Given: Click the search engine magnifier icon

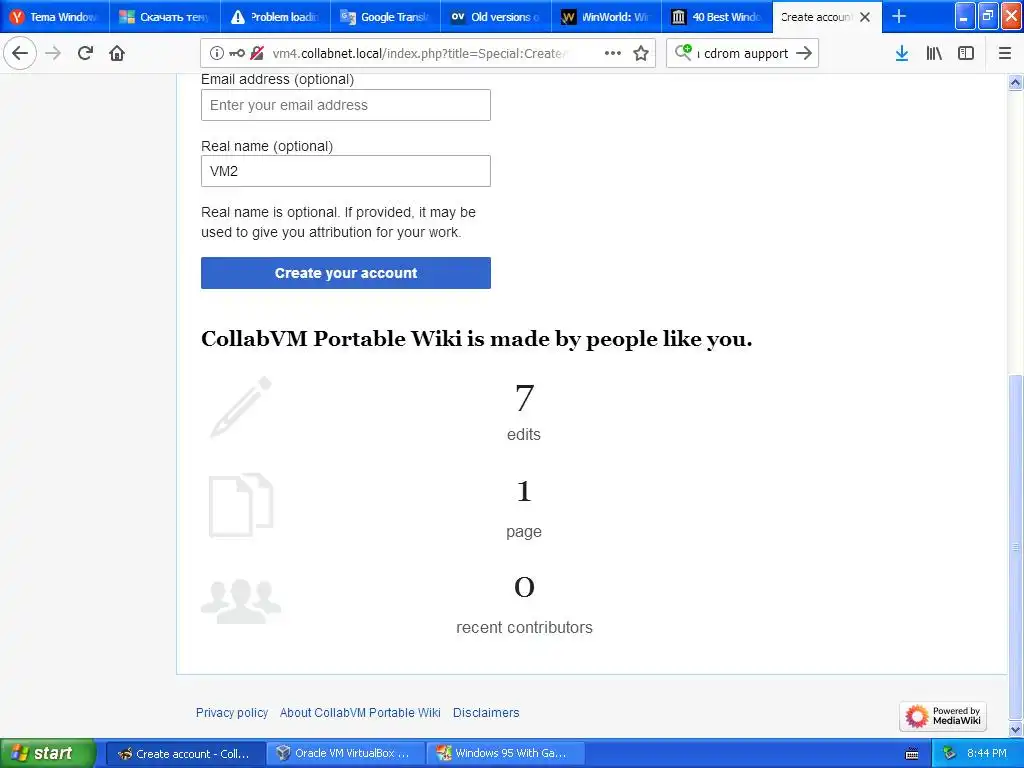Looking at the screenshot, I should click(683, 52).
